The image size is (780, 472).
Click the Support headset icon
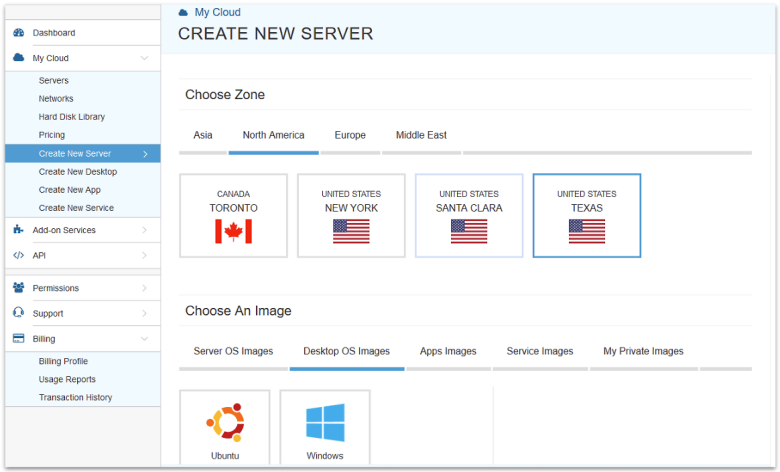(x=18, y=312)
